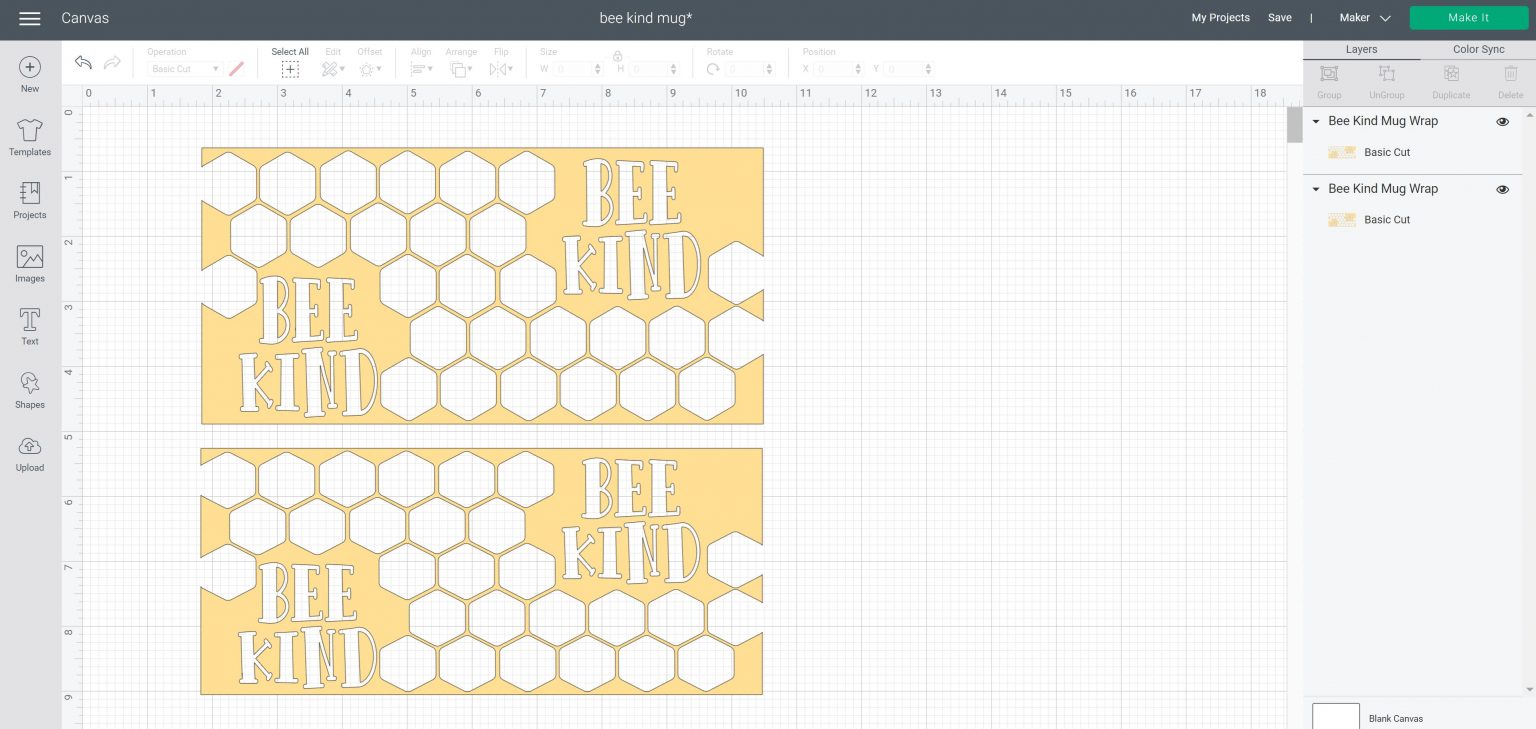Switch to the Color Sync tab

tap(1478, 49)
